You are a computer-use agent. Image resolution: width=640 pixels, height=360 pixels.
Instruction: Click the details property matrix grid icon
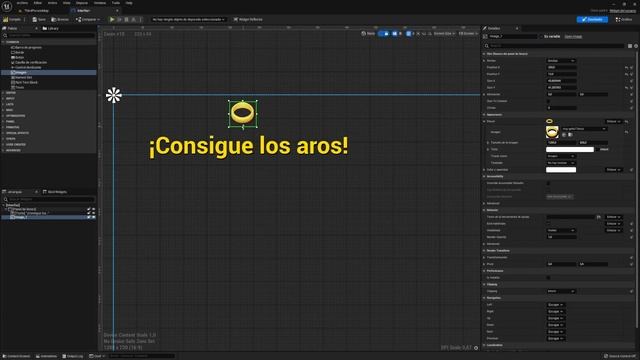pos(630,46)
